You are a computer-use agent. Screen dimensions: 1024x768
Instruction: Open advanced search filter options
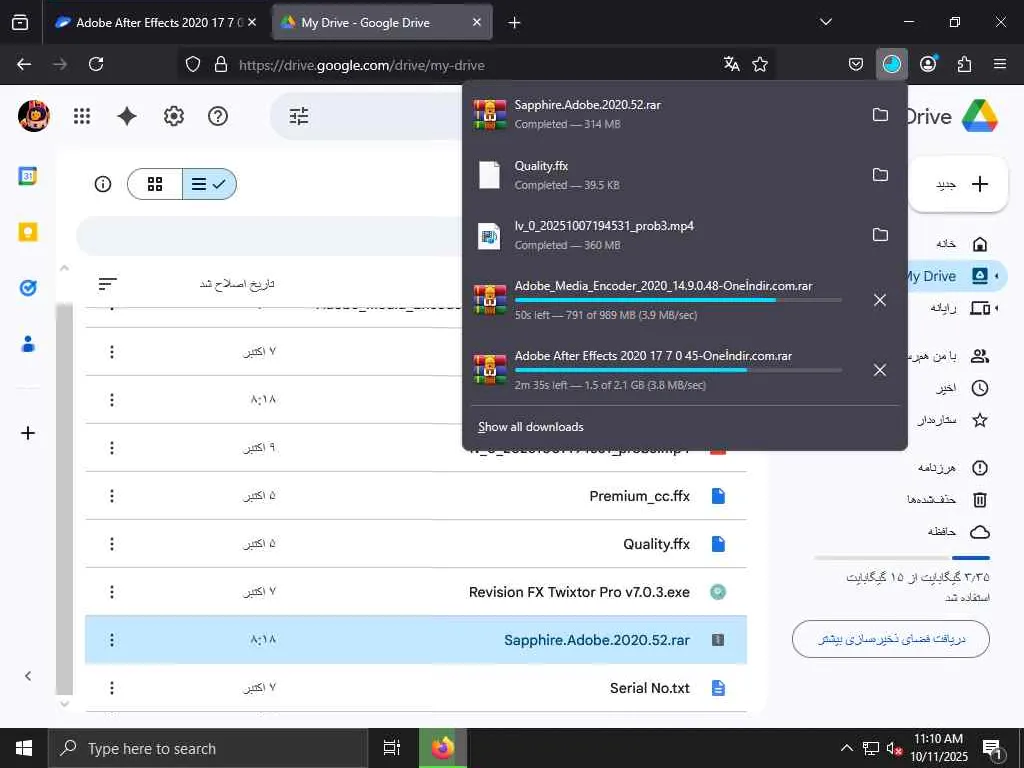[x=298, y=116]
